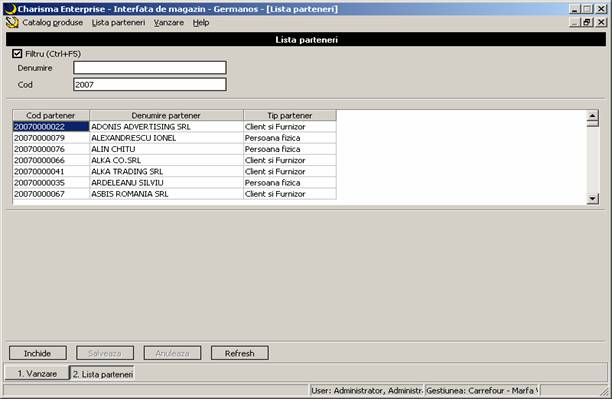Image resolution: width=612 pixels, height=399 pixels.
Task: Select partner code 20070000067
Action: click(51, 194)
